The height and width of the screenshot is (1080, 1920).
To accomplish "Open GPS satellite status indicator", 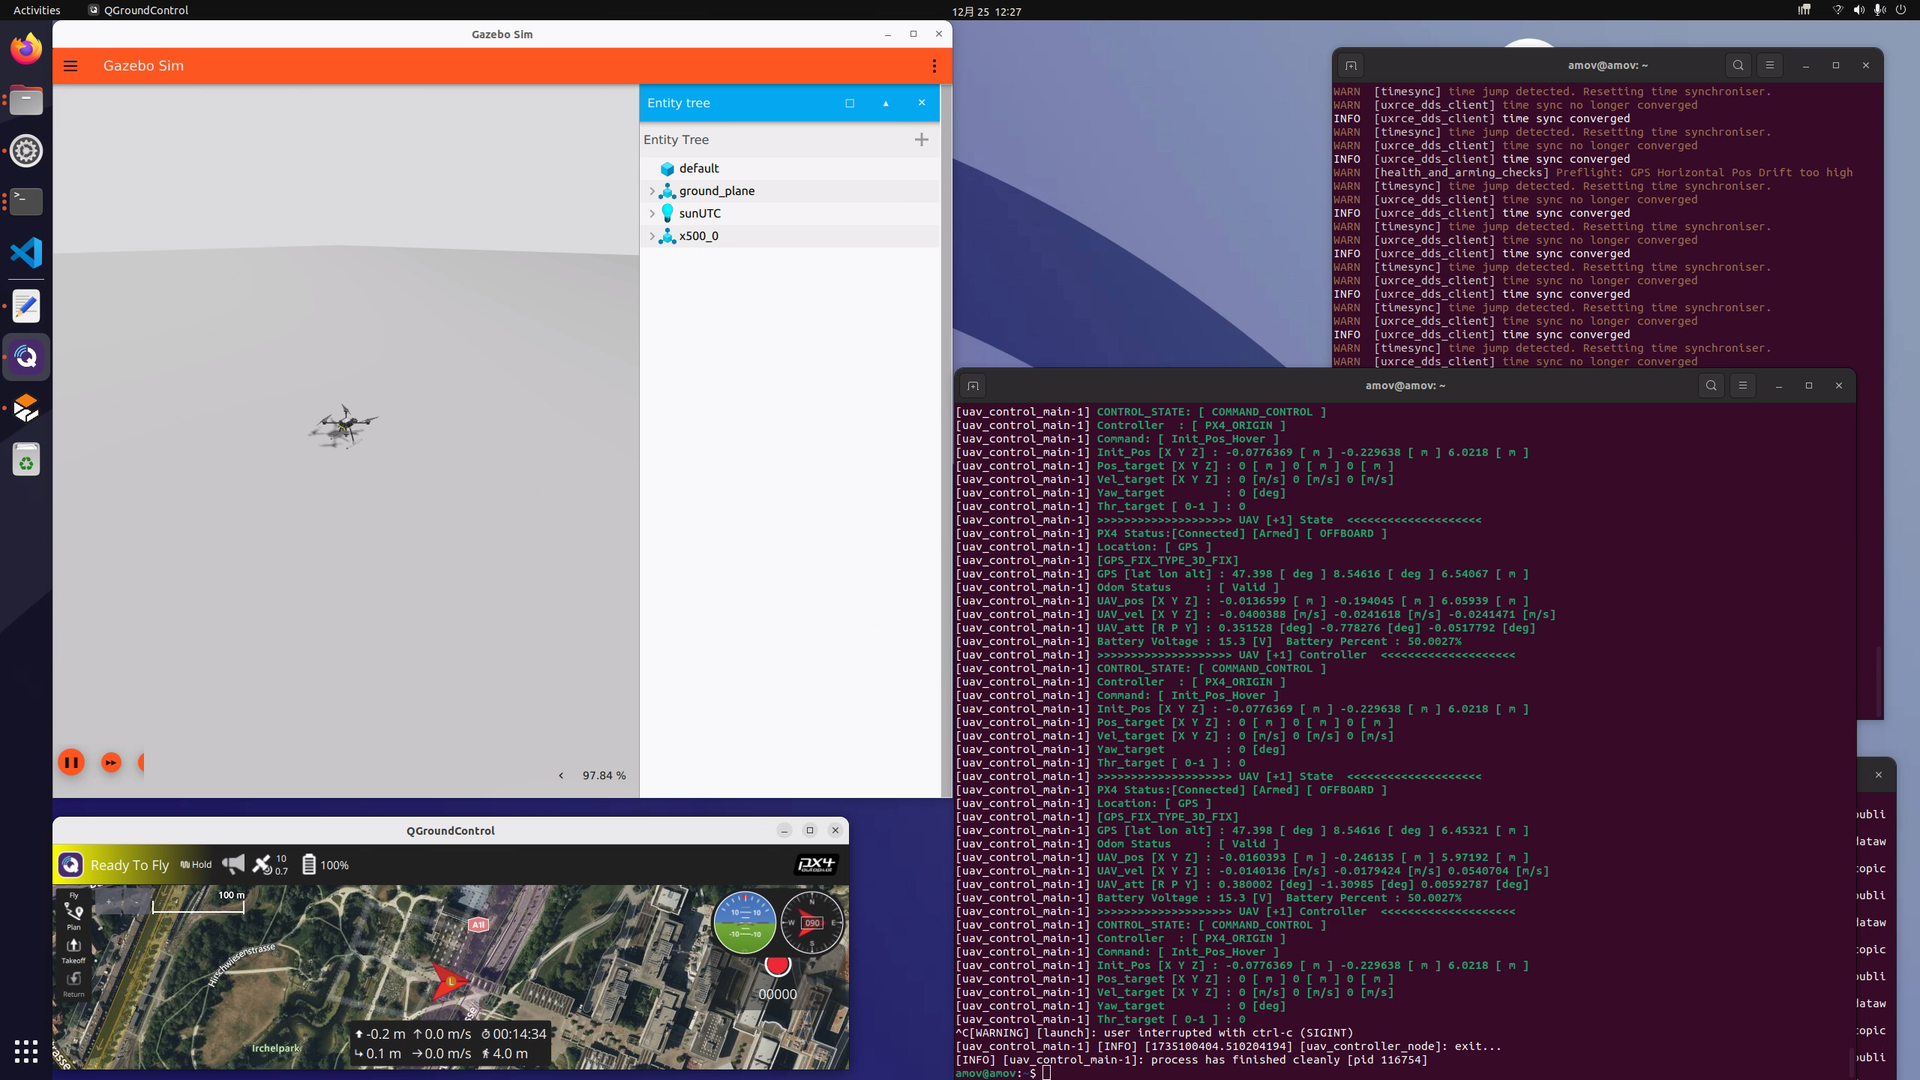I will click(269, 865).
